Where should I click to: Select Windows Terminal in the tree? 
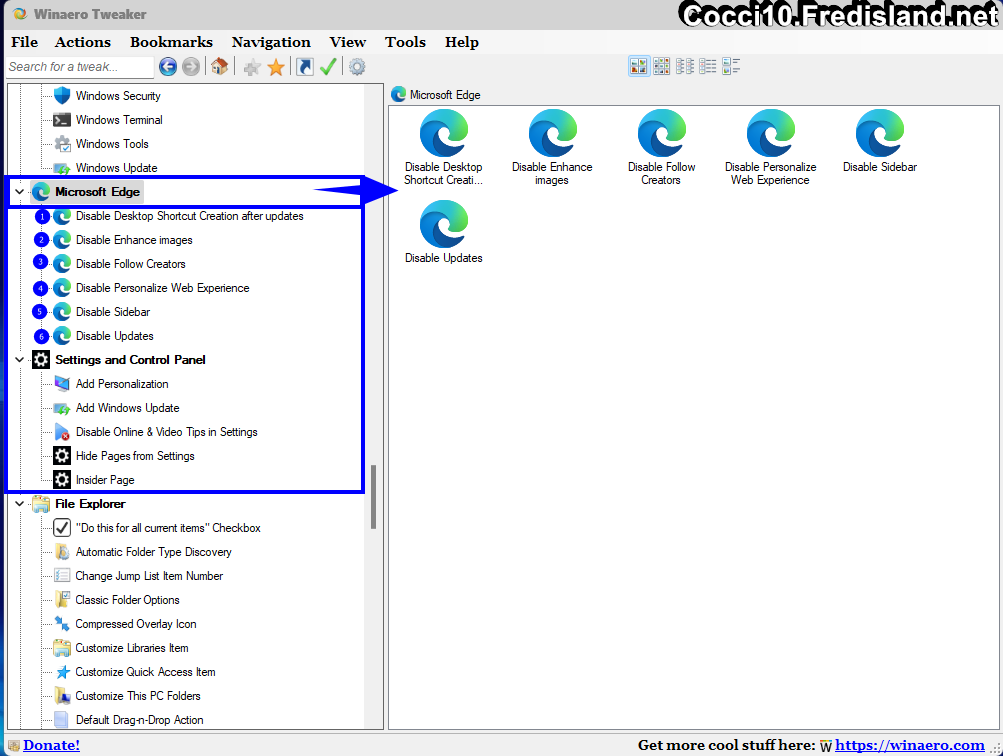coord(119,120)
